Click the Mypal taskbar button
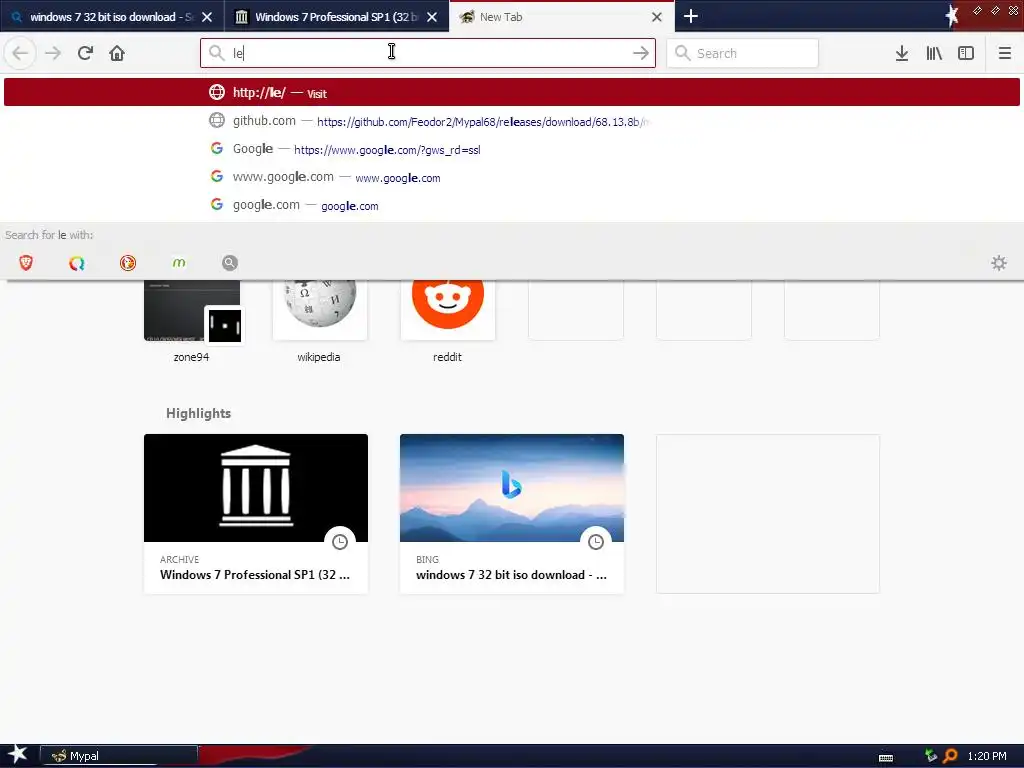The height and width of the screenshot is (768, 1024). click(x=119, y=756)
